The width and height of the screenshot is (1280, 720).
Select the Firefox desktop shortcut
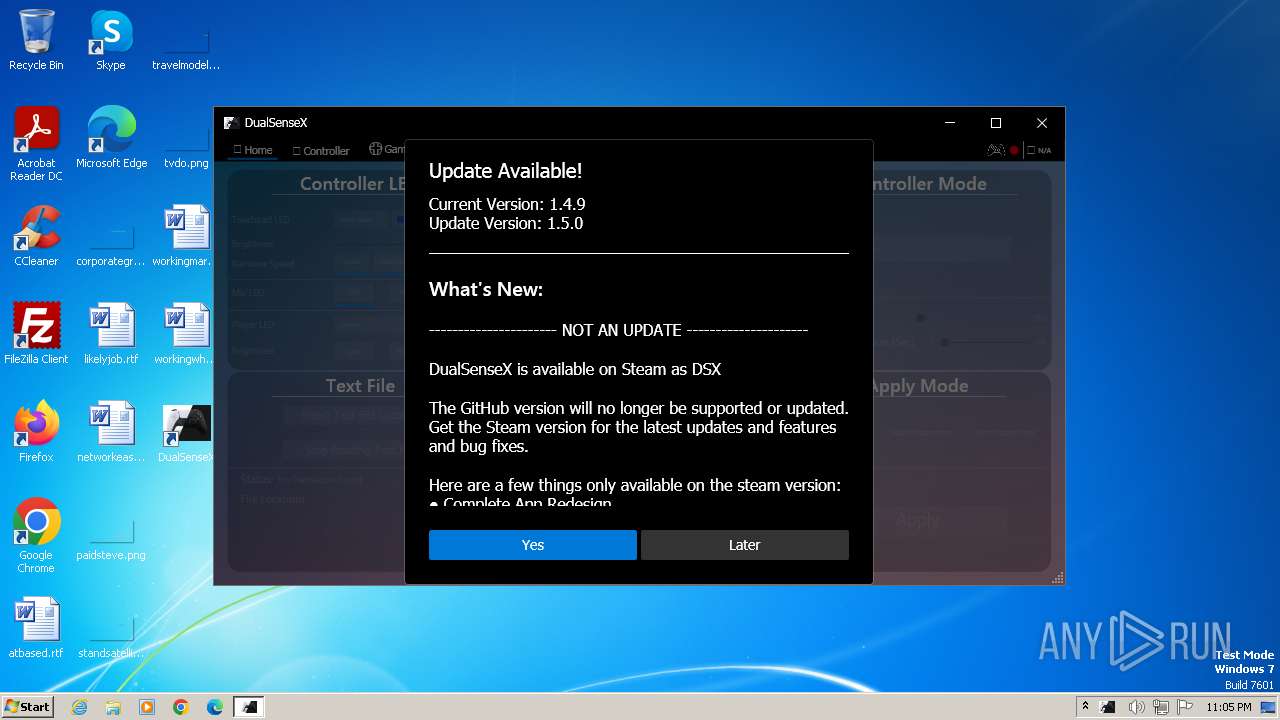tap(36, 432)
